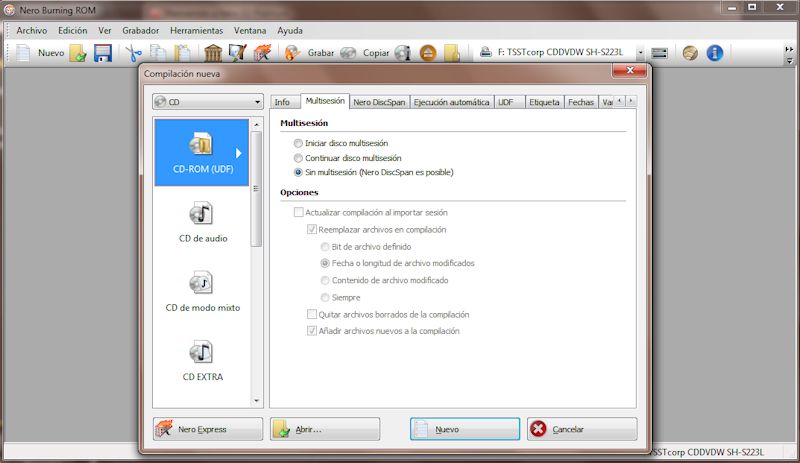Click the recorder drive printer icon

(x=486, y=52)
